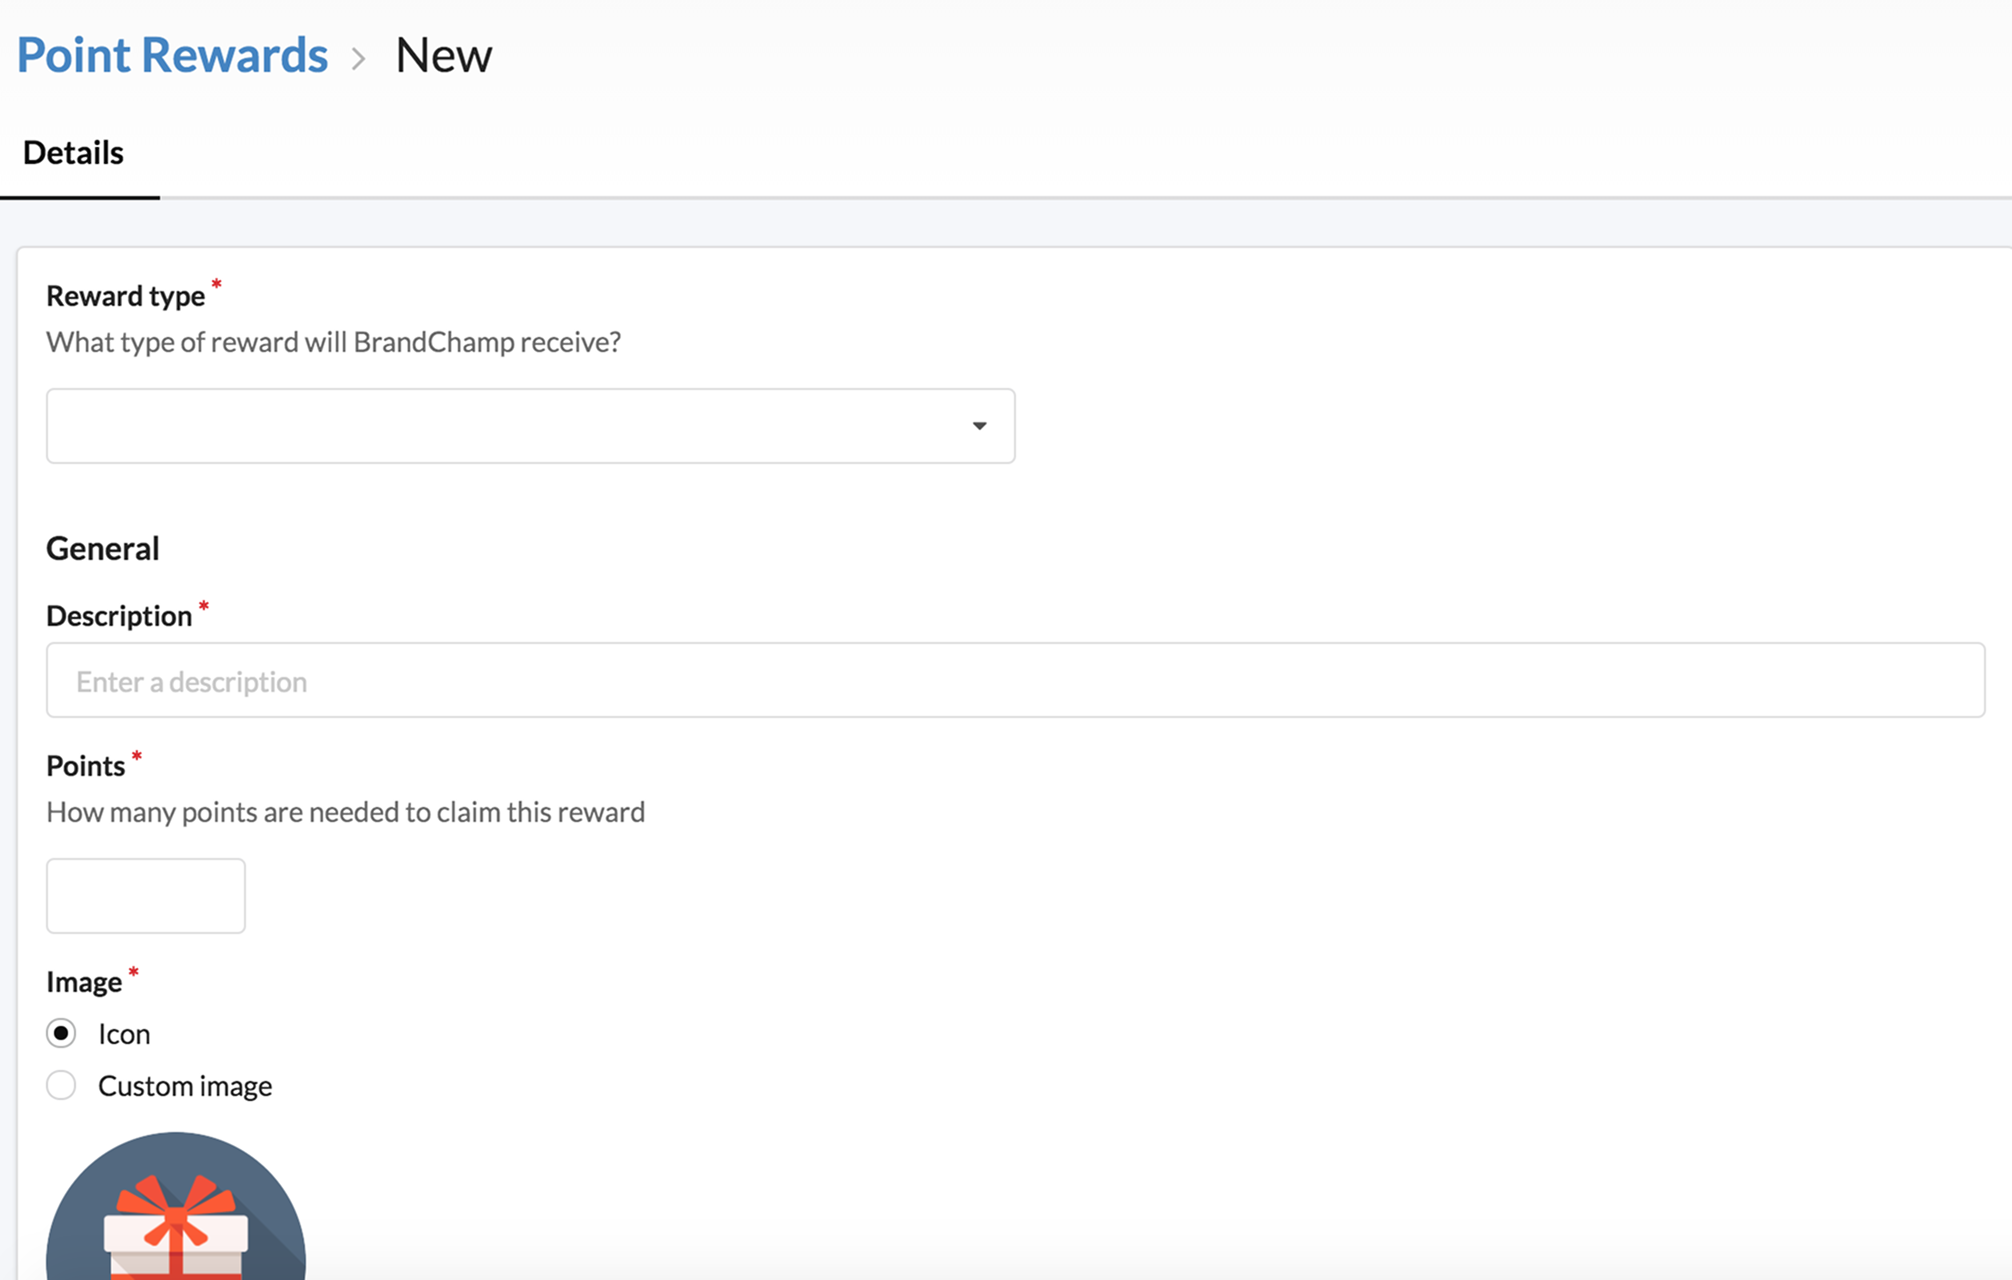Click into the Points number field
The height and width of the screenshot is (1280, 2012).
pyautogui.click(x=146, y=896)
